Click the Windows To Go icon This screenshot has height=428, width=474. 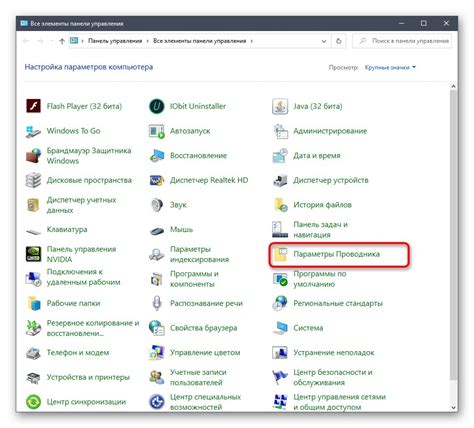(x=33, y=131)
